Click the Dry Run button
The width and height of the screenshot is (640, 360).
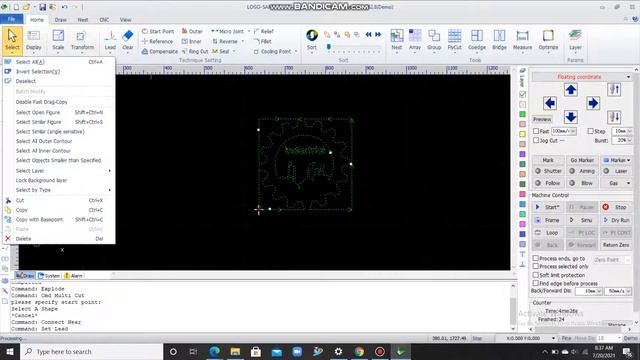(616, 220)
